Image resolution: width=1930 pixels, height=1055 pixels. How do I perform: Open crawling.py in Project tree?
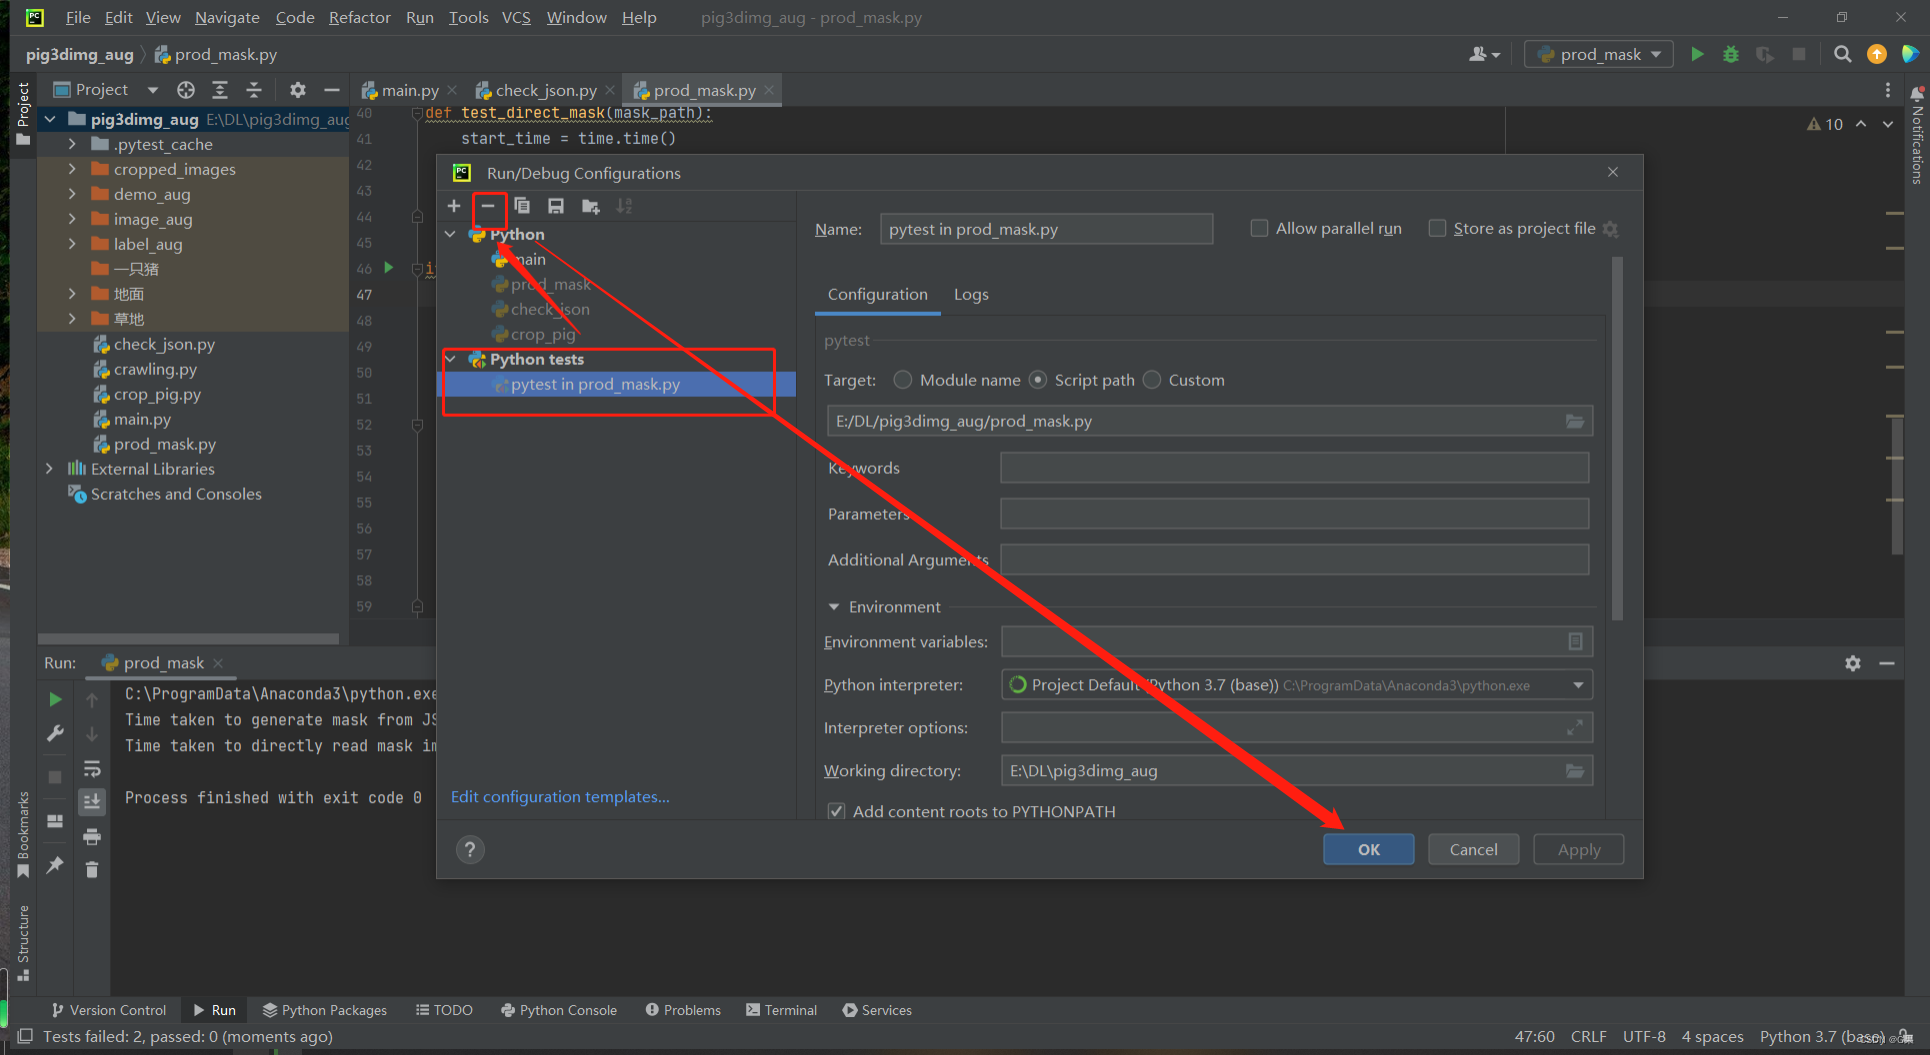[155, 369]
